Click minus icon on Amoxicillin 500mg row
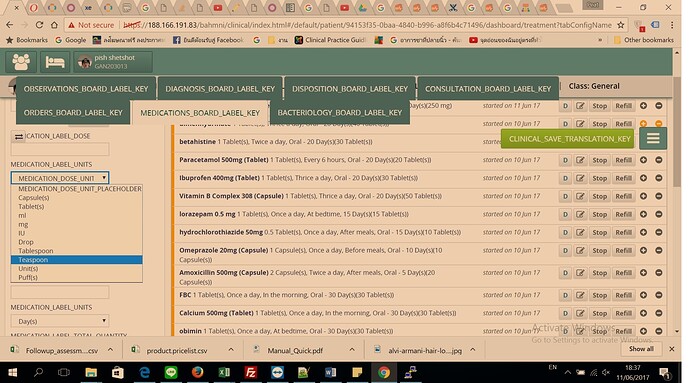 click(x=659, y=273)
